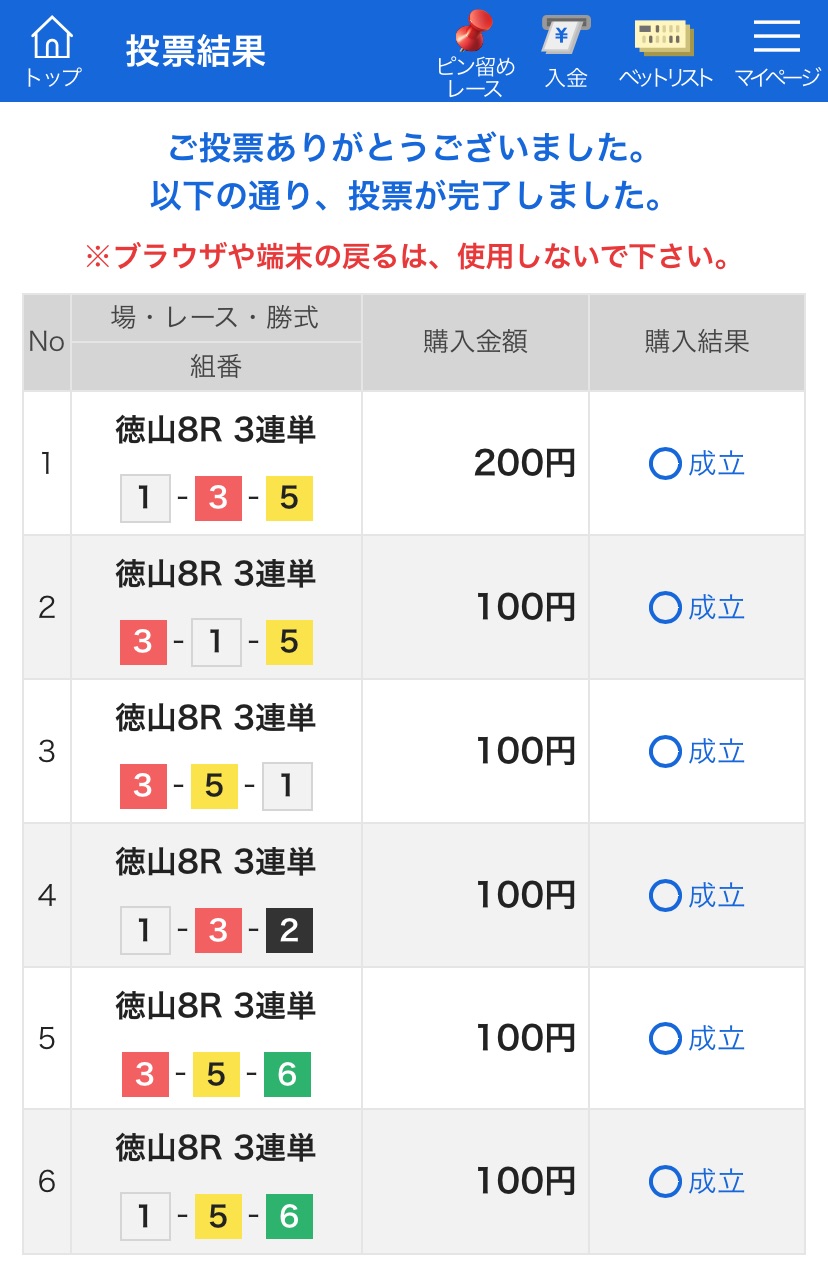Image resolution: width=828 pixels, height=1281 pixels.
Task: Select the green 6 badge in row 5
Action: coord(287,1074)
